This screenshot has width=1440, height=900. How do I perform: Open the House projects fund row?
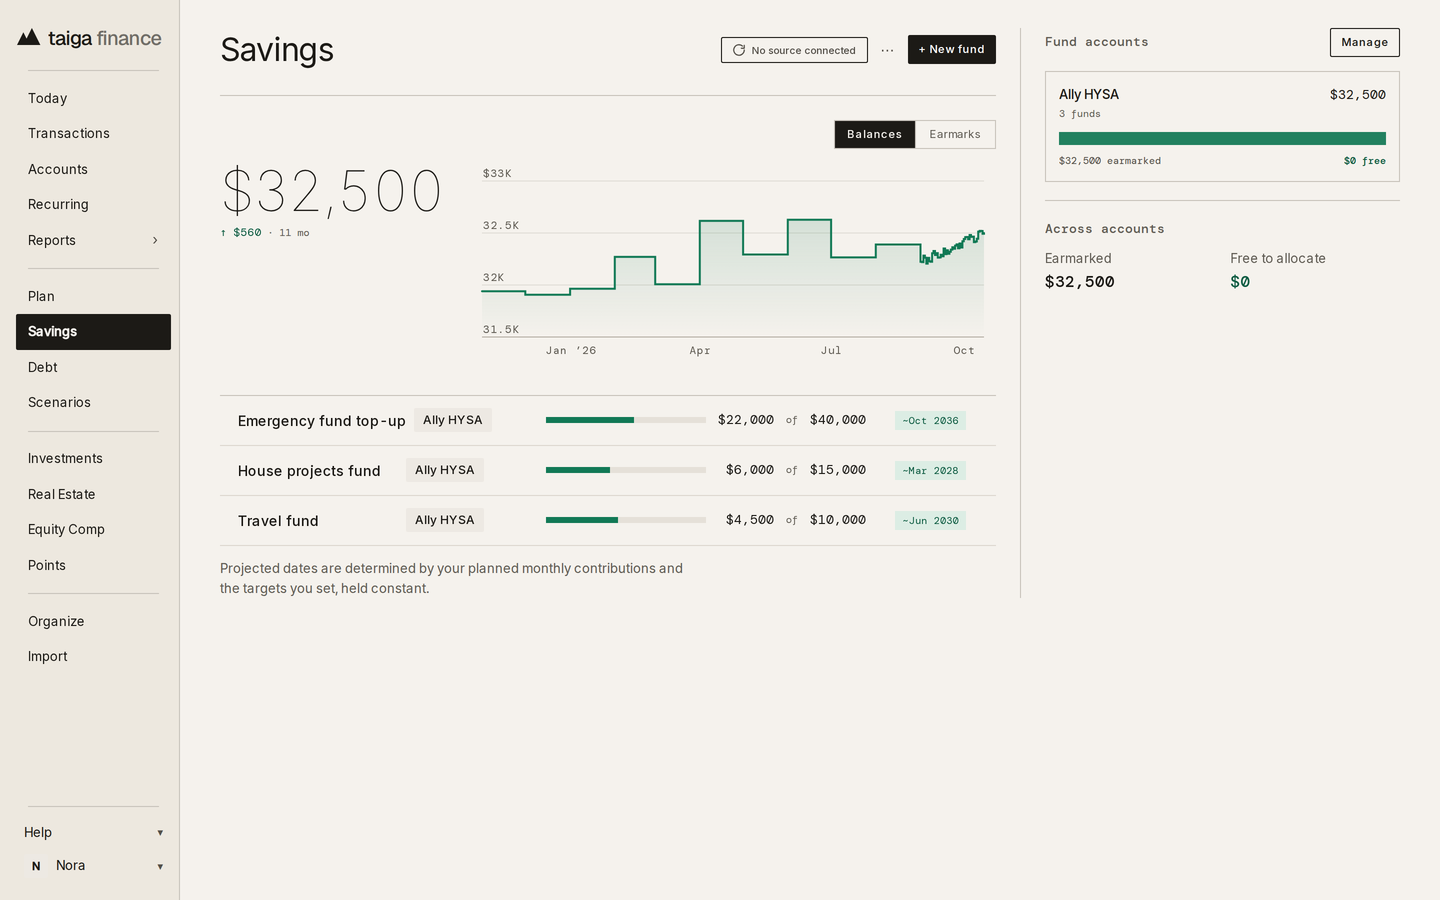[608, 471]
